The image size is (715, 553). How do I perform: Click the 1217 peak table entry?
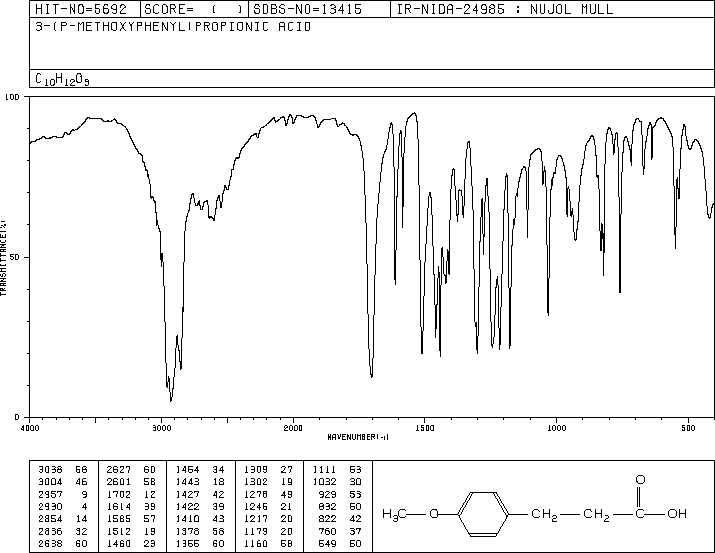268,519
